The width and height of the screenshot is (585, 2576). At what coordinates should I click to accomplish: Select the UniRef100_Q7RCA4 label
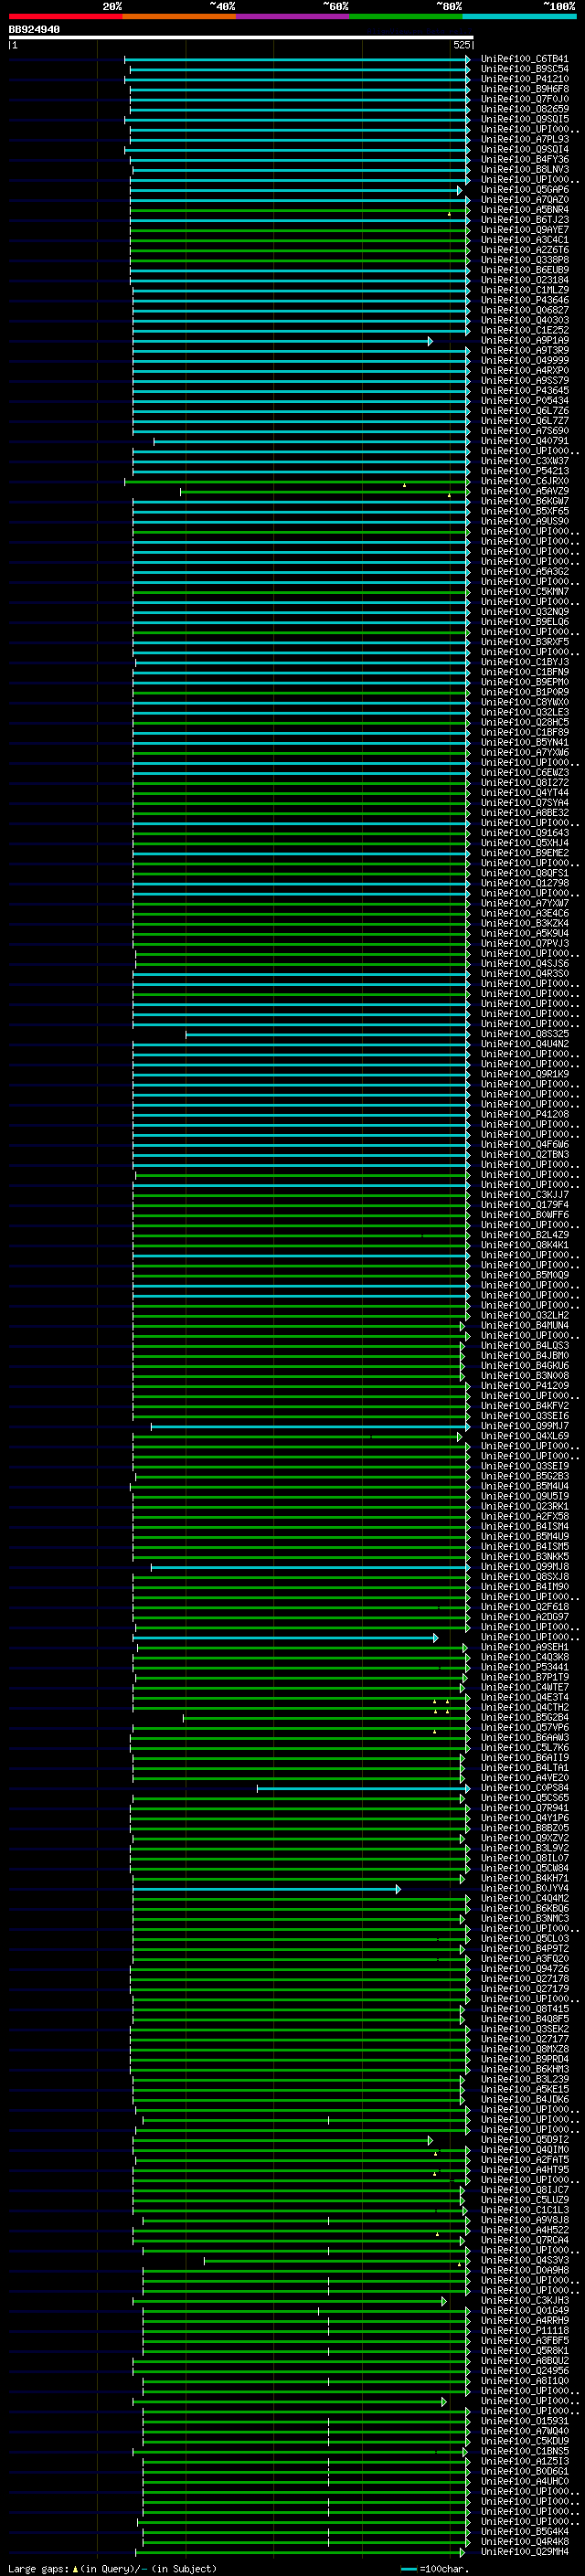525,2240
